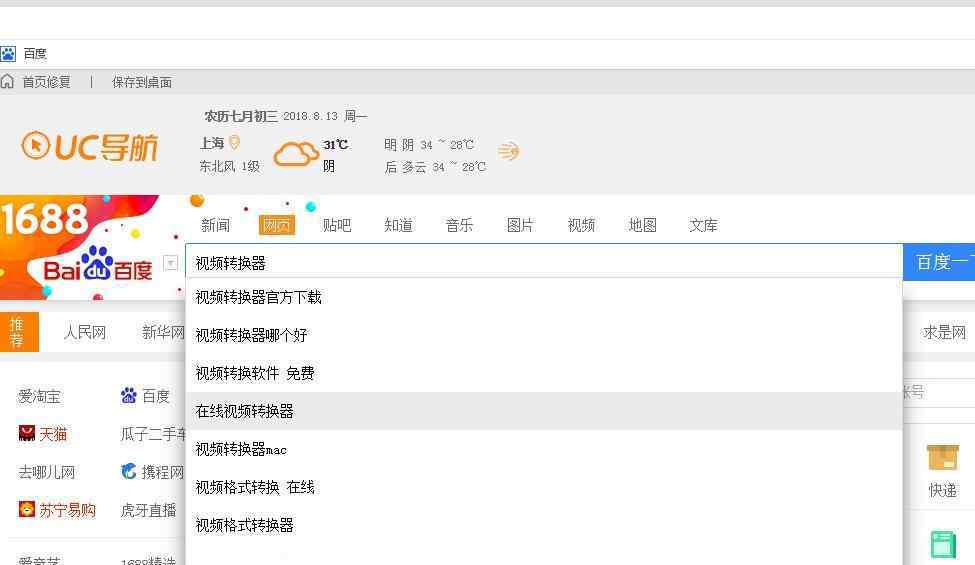Open the 首页修复 link
Image resolution: width=975 pixels, height=565 pixels.
[47, 82]
